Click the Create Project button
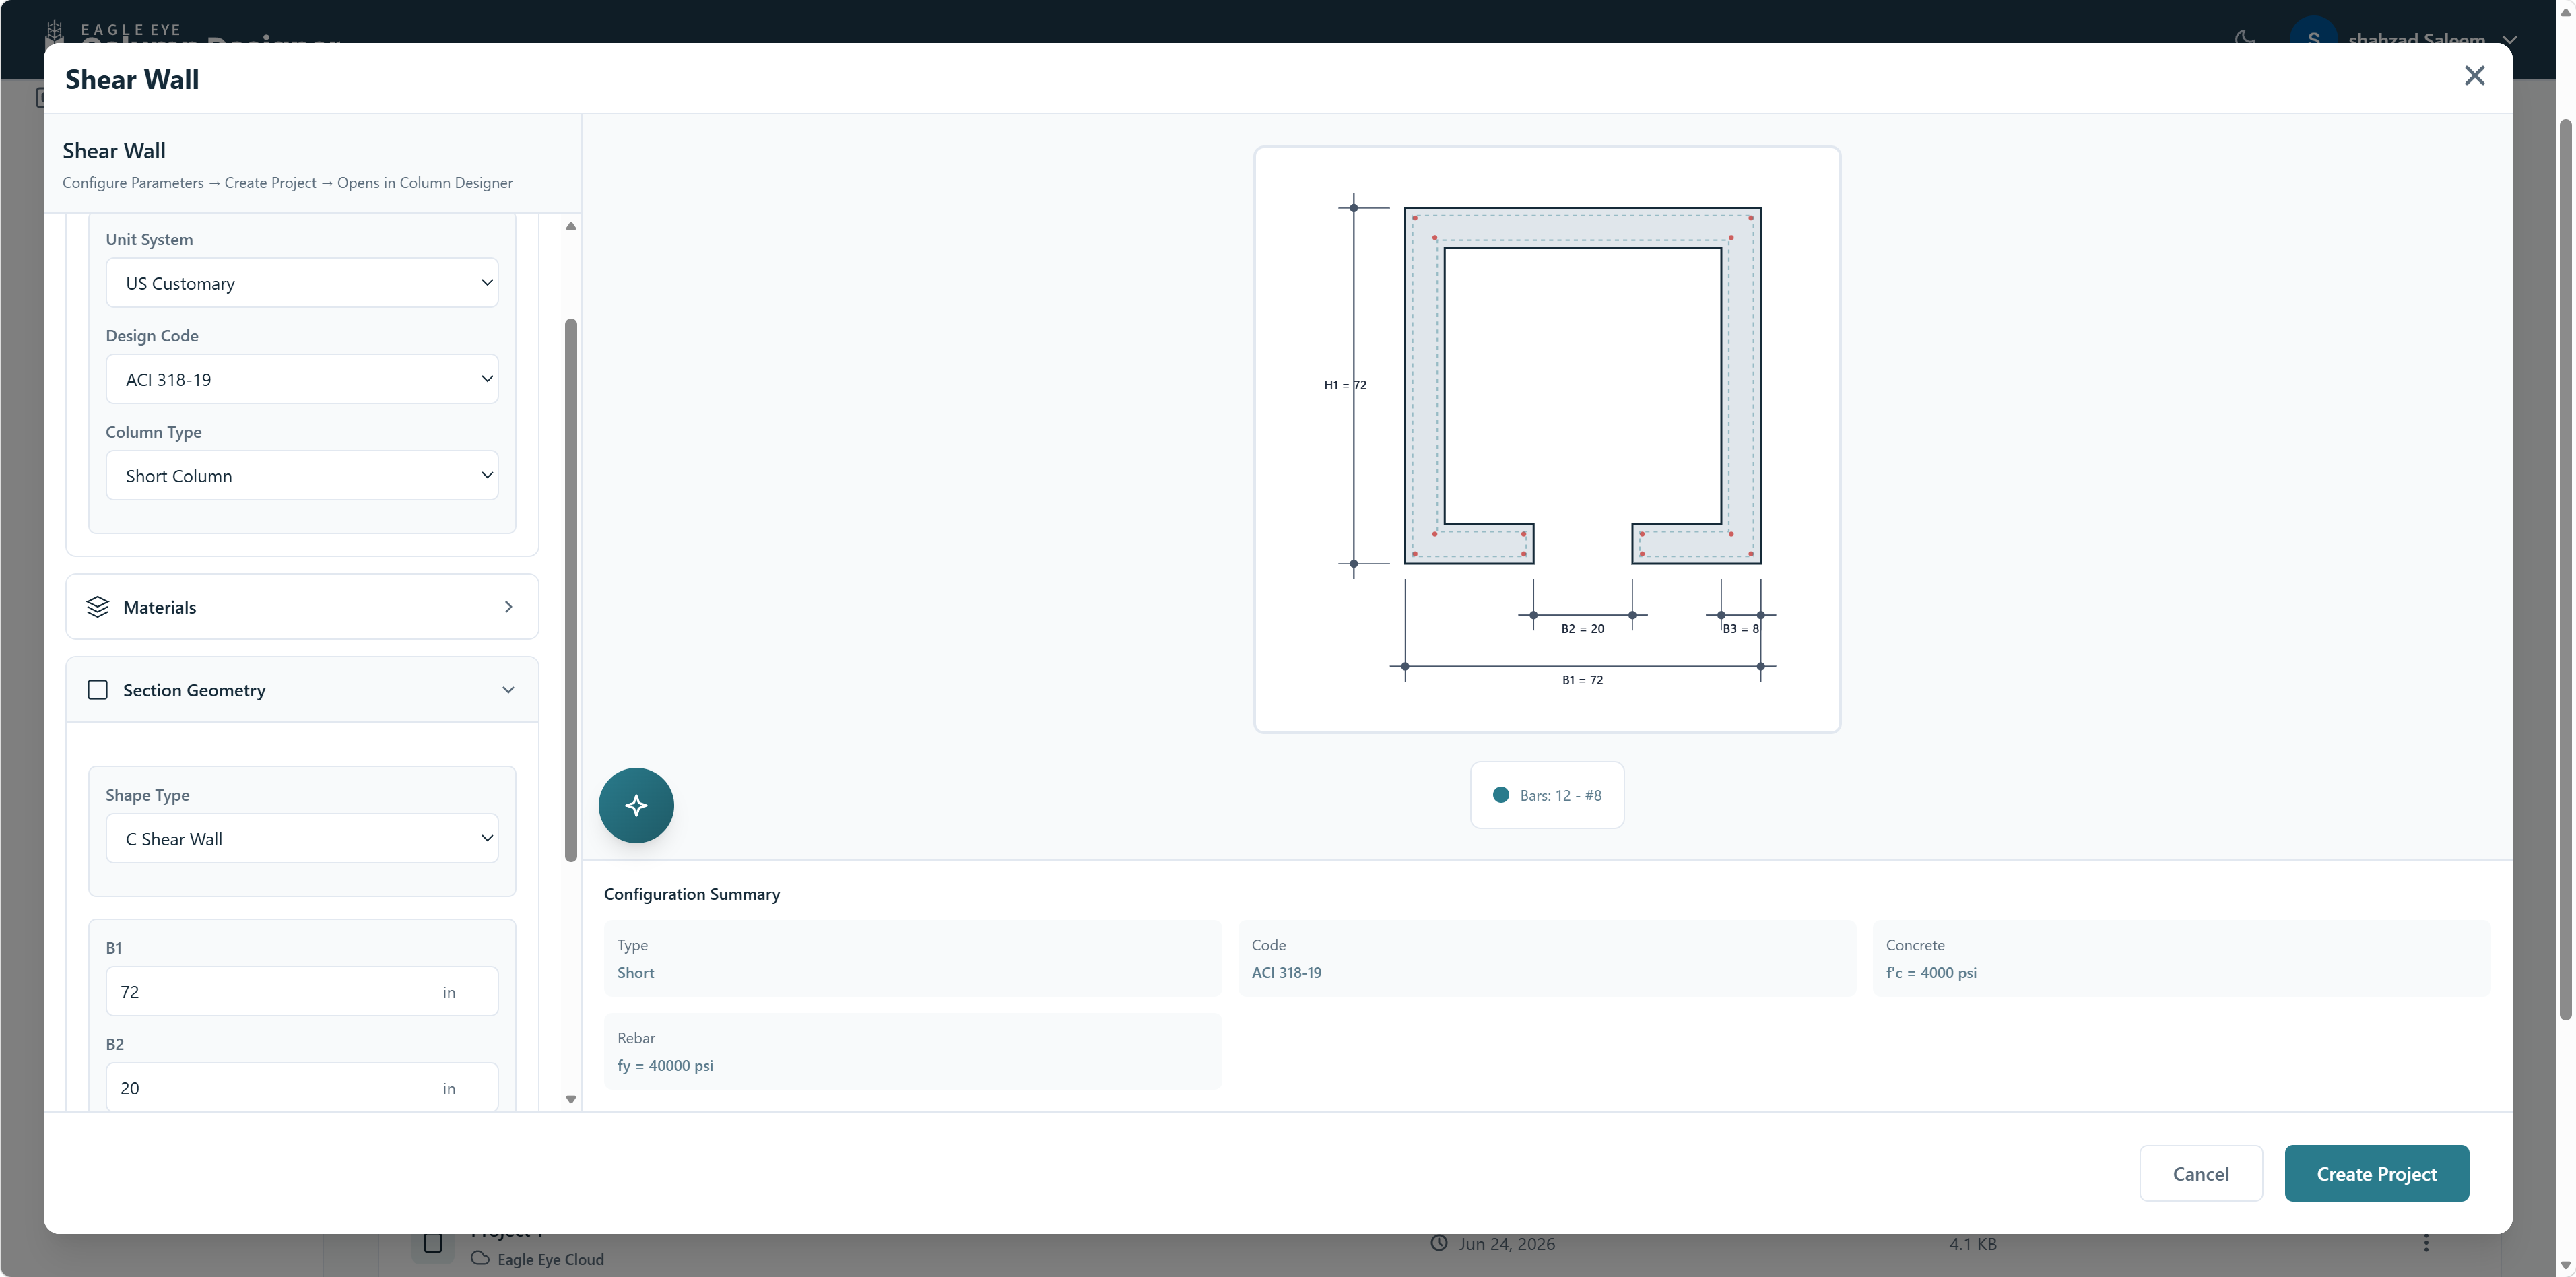 [2376, 1173]
